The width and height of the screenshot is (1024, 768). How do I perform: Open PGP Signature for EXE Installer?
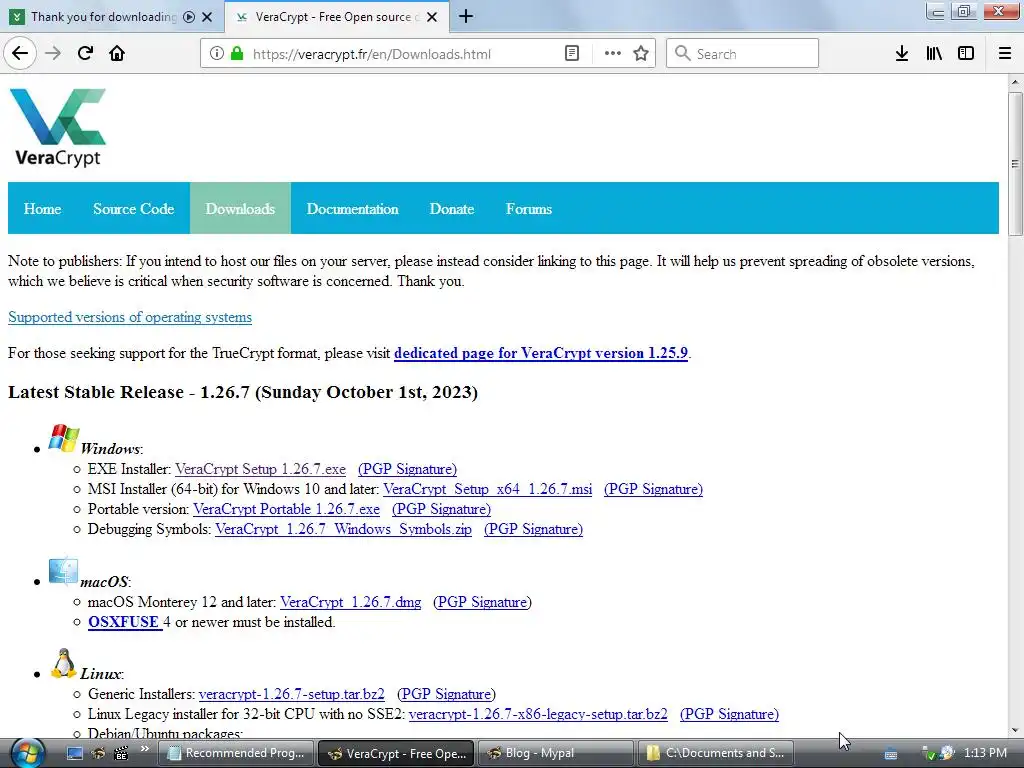click(x=408, y=469)
